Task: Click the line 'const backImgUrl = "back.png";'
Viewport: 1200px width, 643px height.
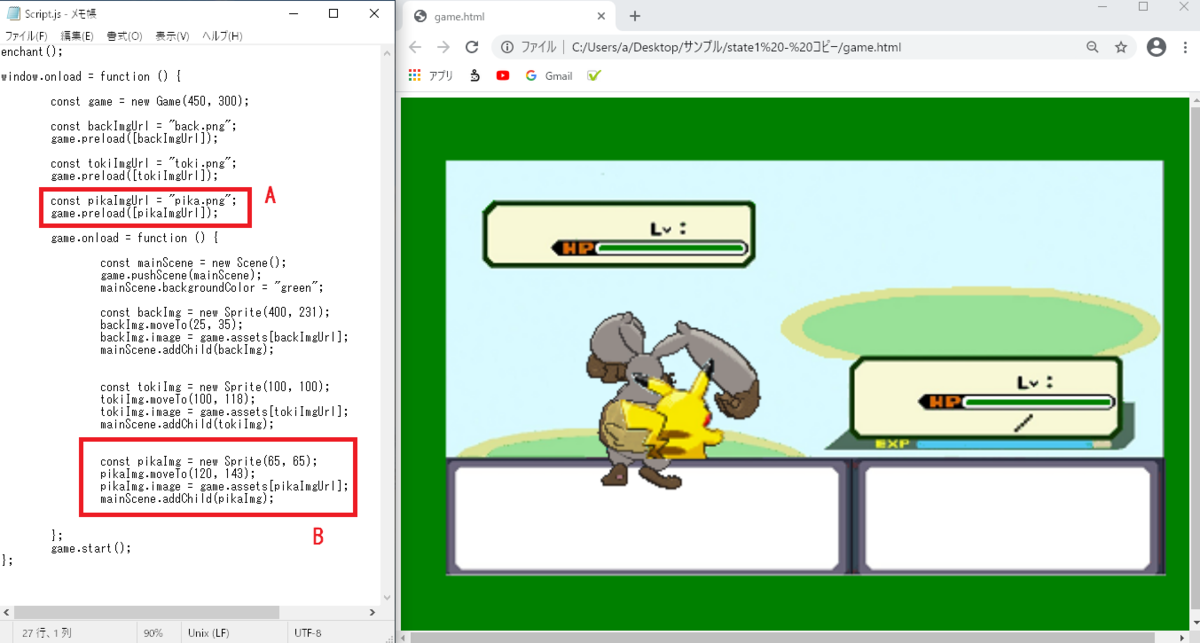Action: (x=143, y=126)
